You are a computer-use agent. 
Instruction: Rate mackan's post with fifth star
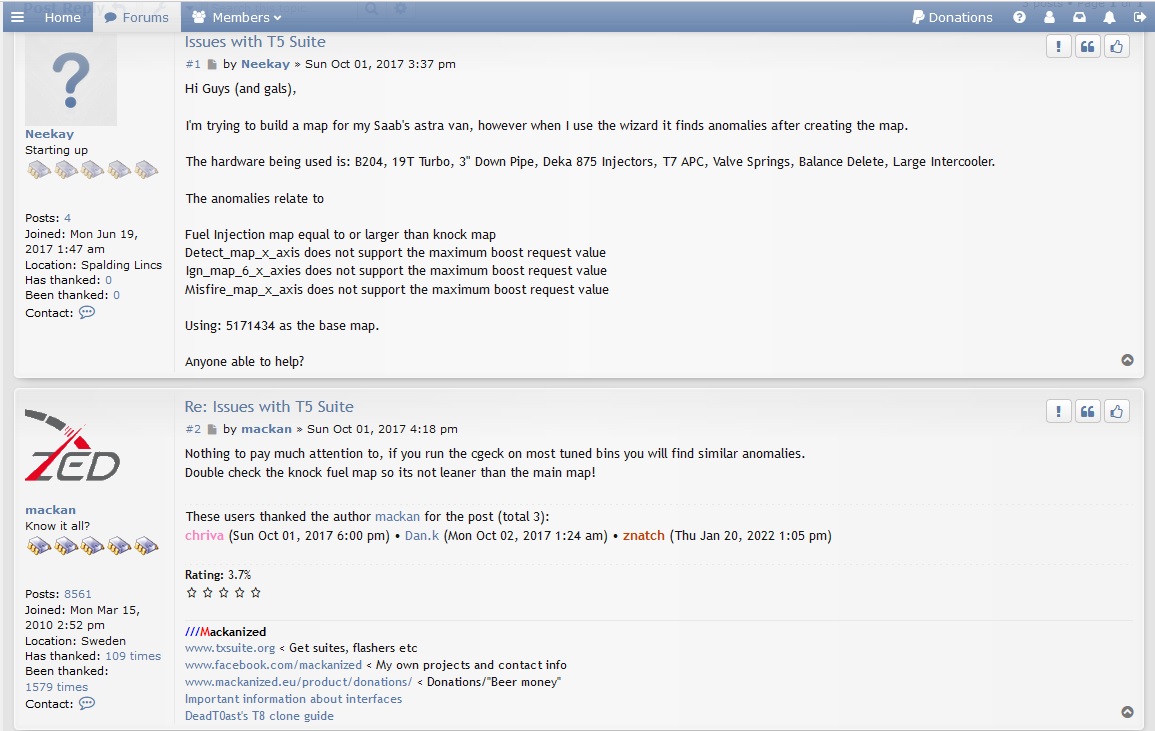[x=256, y=592]
